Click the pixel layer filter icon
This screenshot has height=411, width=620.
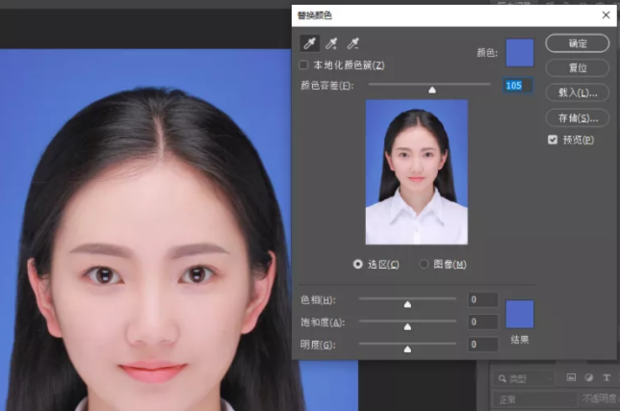pyautogui.click(x=571, y=378)
